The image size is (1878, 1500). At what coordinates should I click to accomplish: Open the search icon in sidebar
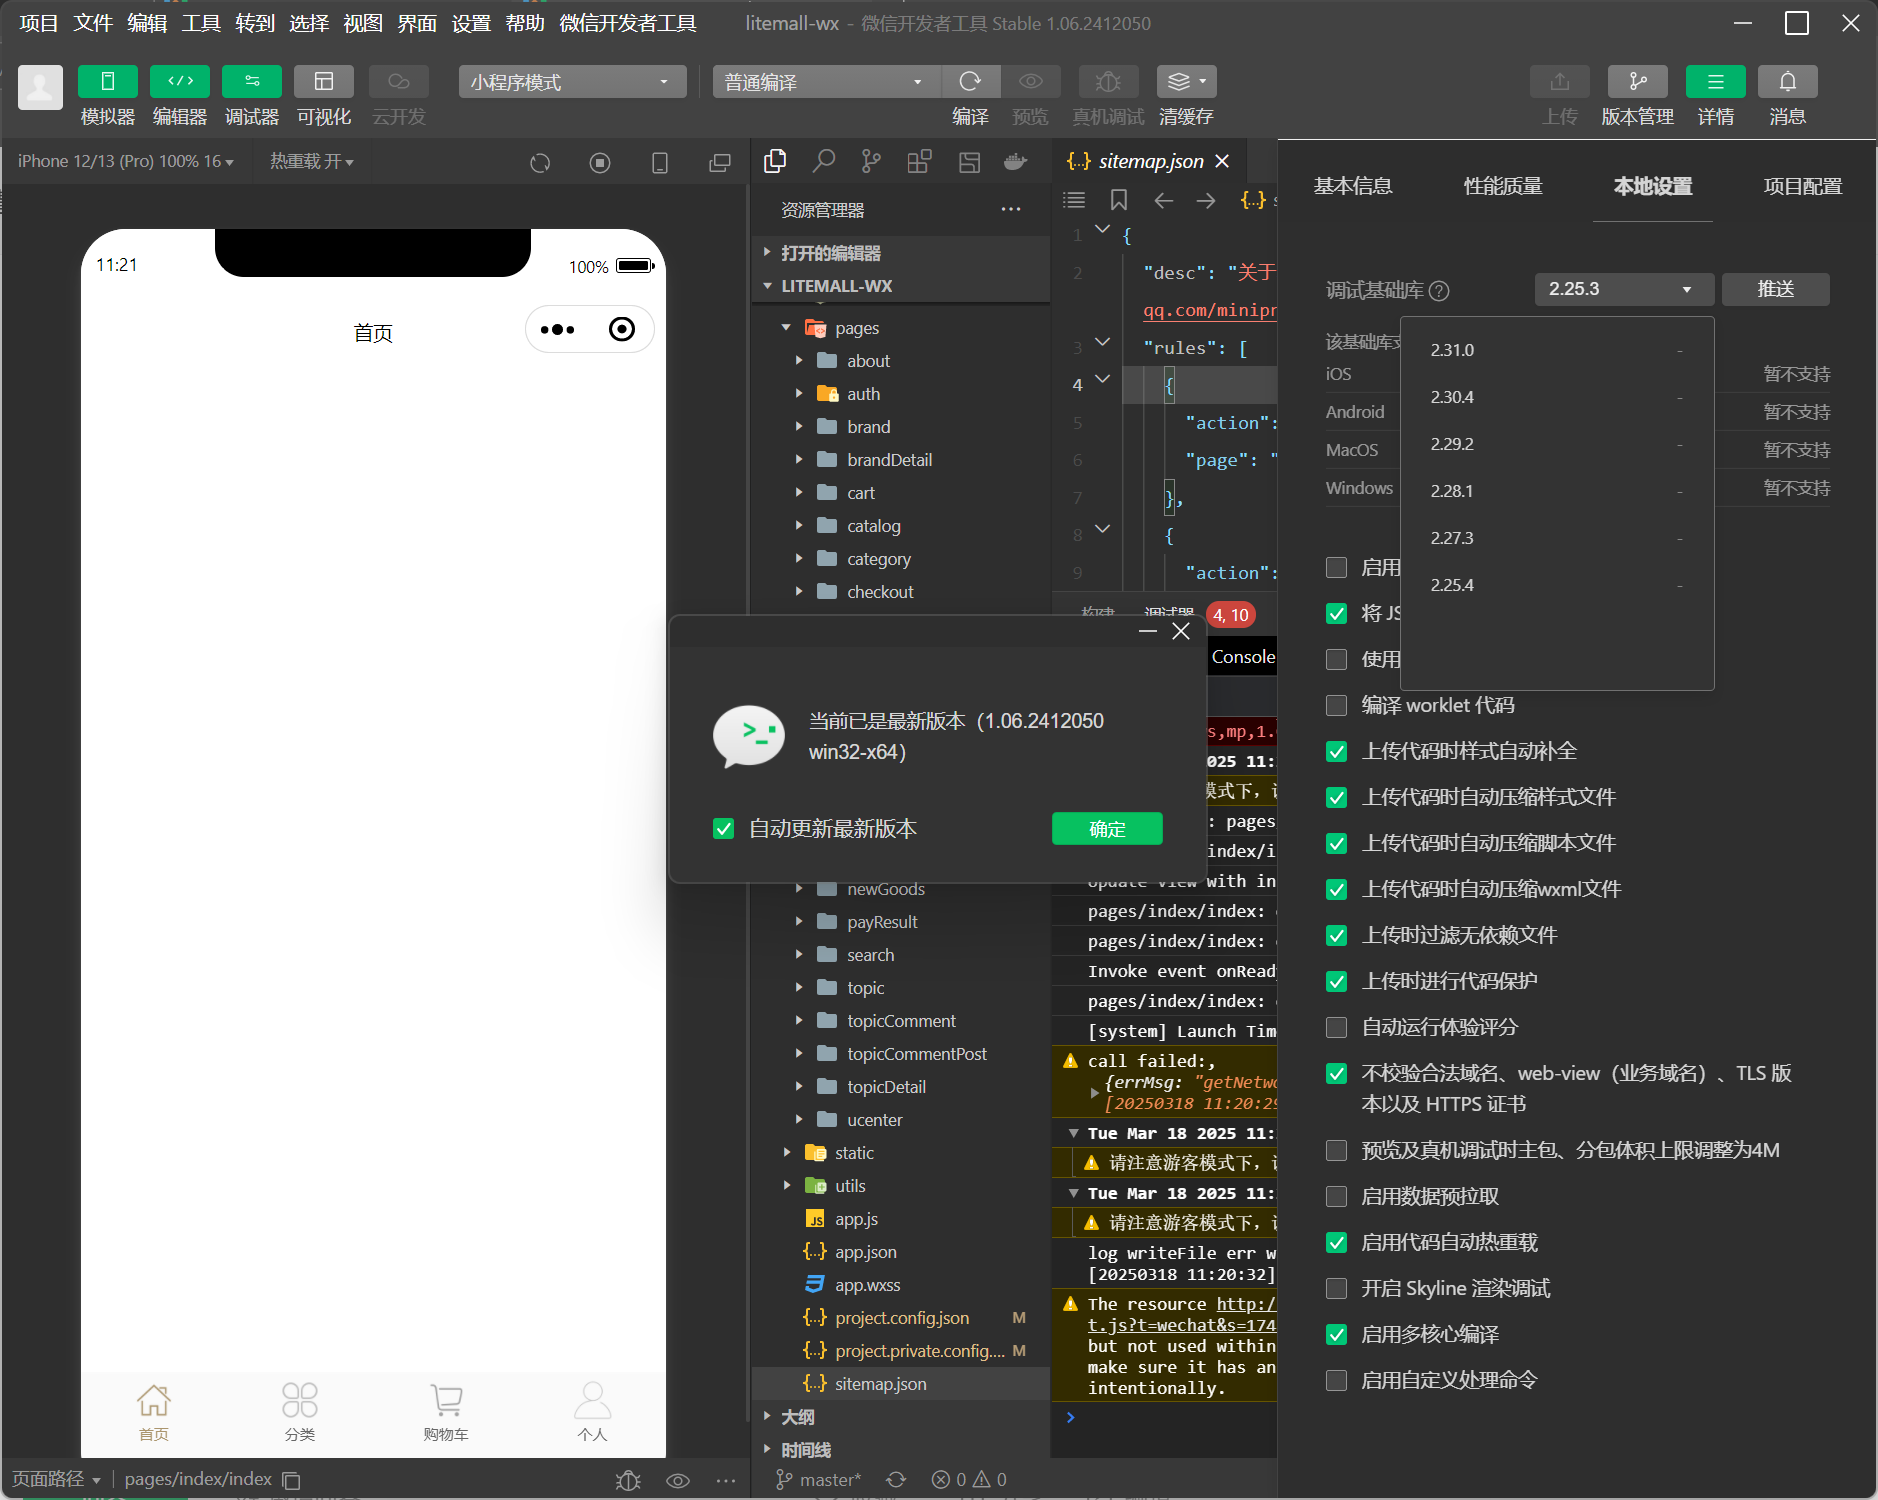[823, 161]
